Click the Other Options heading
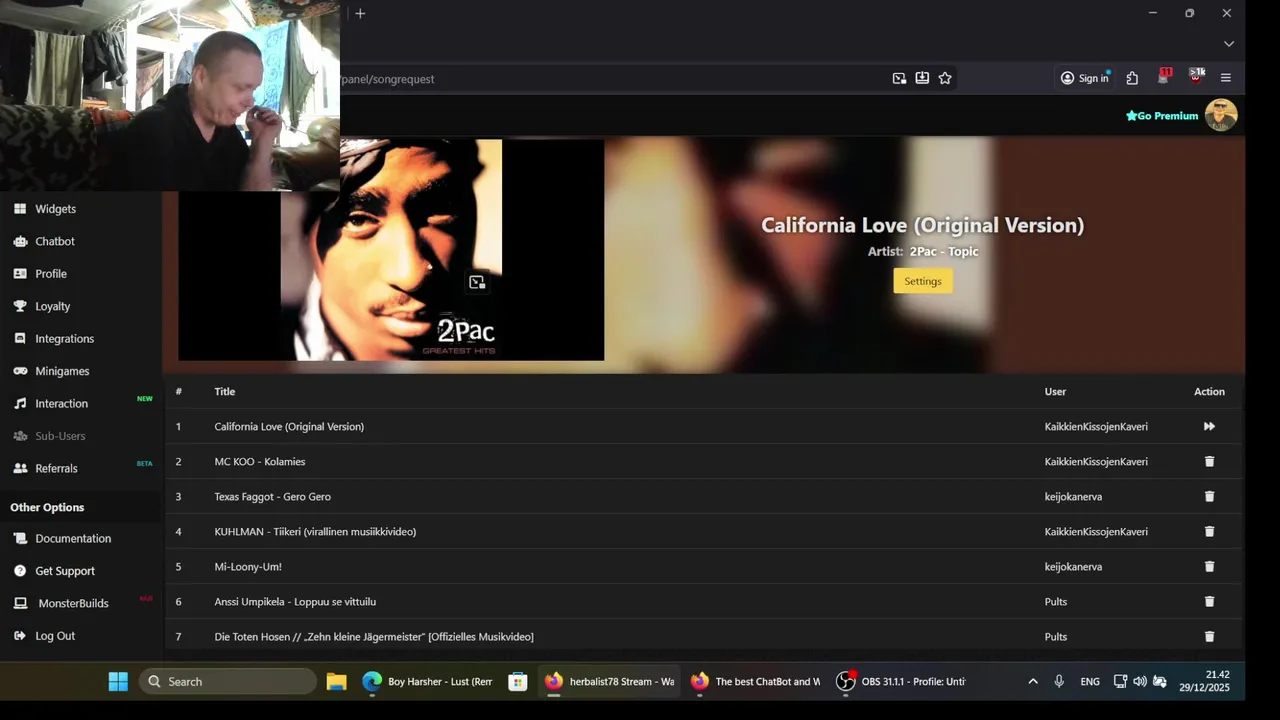Screen dimensions: 1280x720 pyautogui.click(x=47, y=508)
